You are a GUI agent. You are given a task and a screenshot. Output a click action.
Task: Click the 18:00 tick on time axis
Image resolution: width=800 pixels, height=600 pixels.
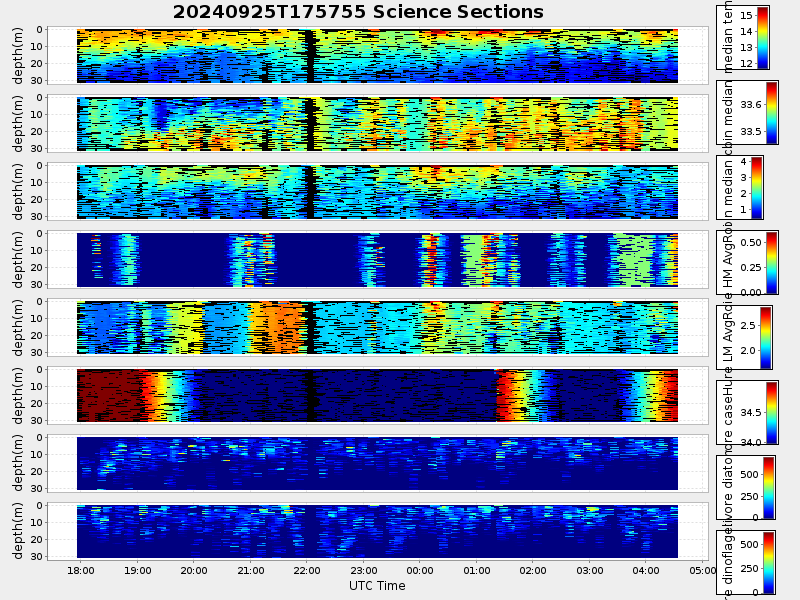click(x=81, y=571)
